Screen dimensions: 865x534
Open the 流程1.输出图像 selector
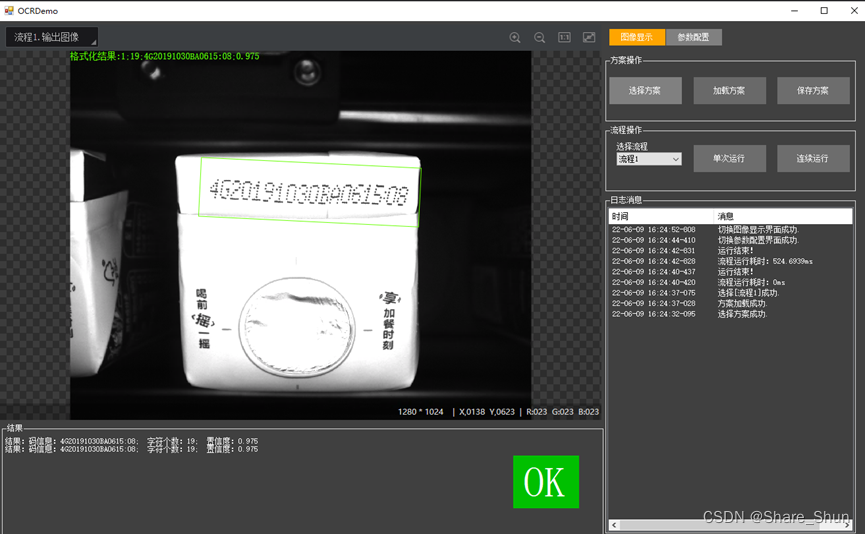pos(52,37)
